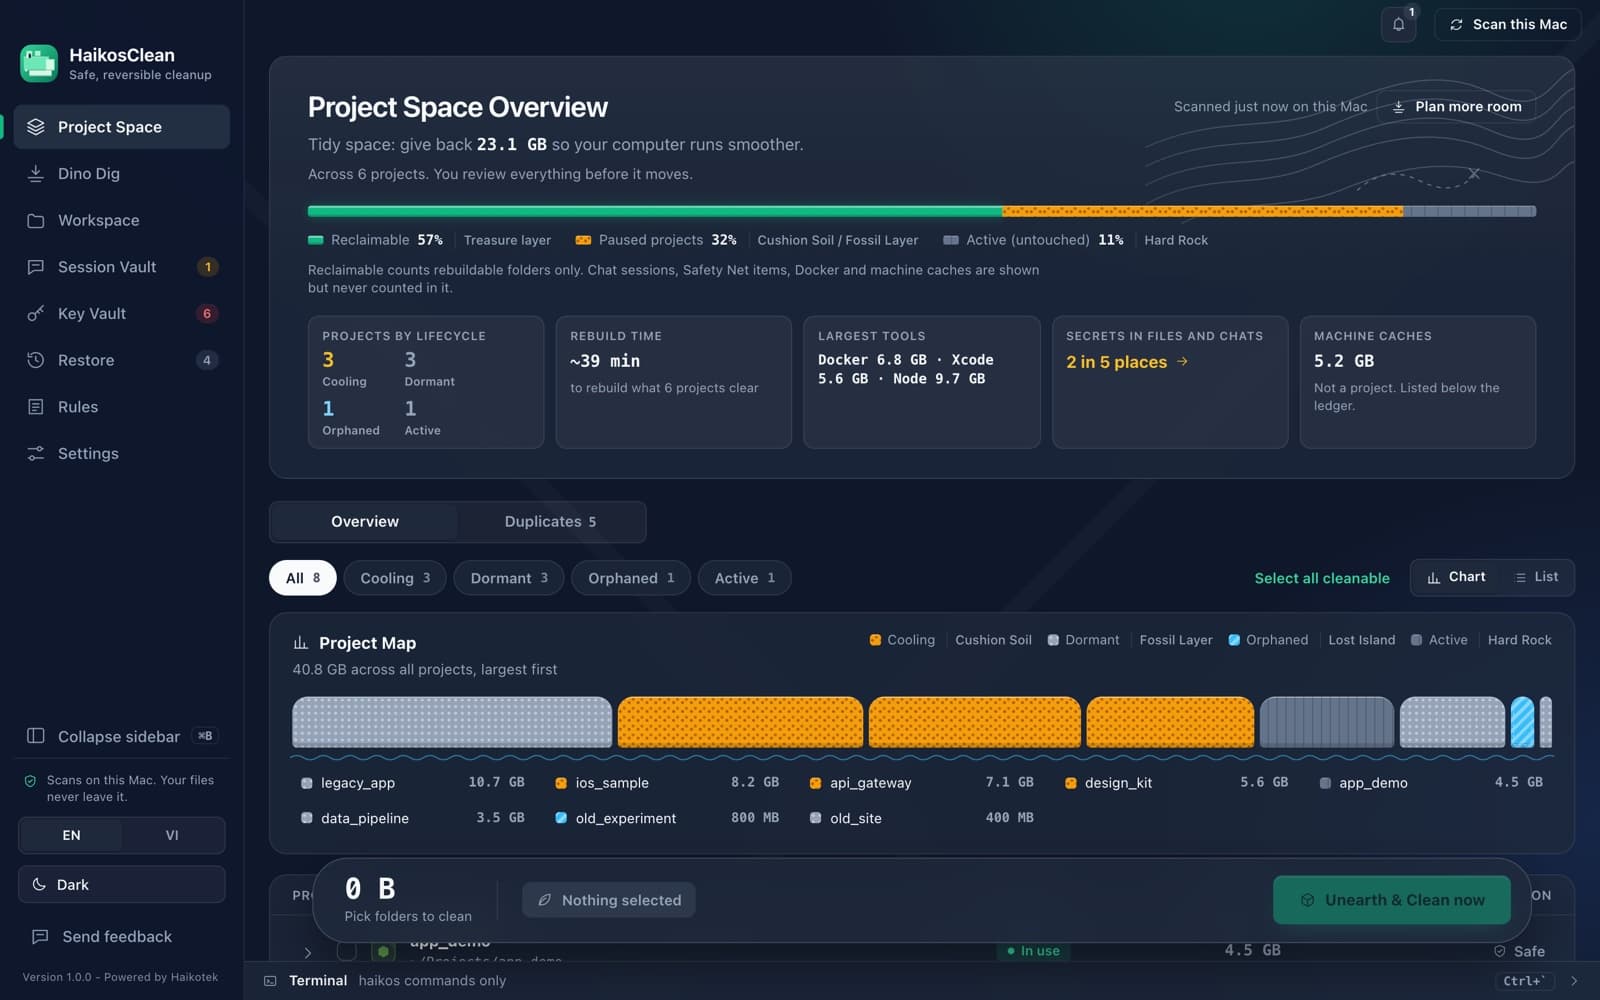Open the Session Vault
Image resolution: width=1600 pixels, height=1000 pixels.
(122, 267)
